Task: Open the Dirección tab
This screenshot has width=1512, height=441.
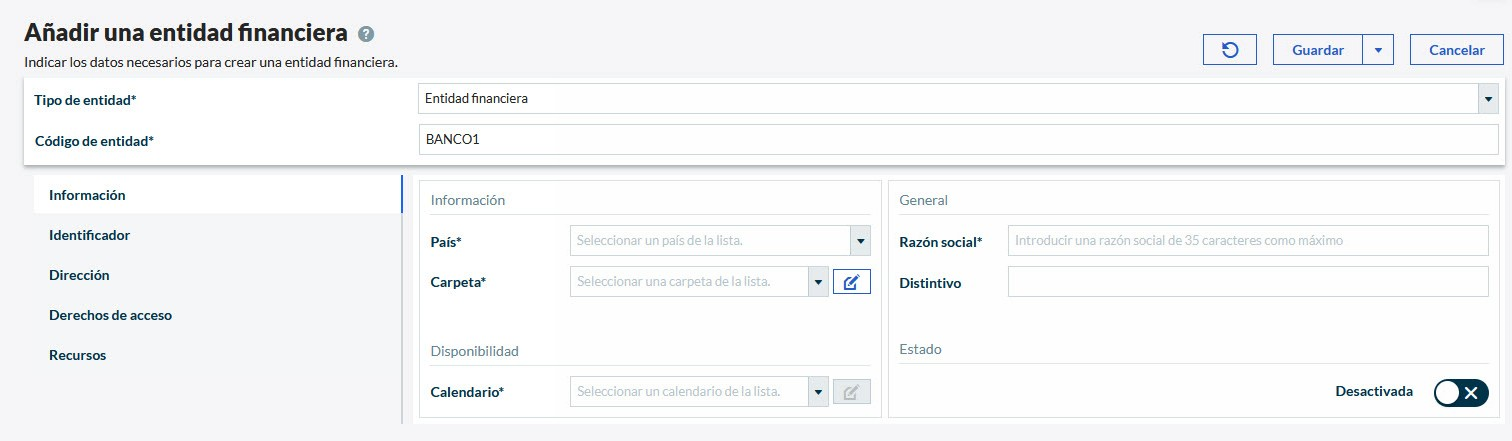Action: point(79,275)
